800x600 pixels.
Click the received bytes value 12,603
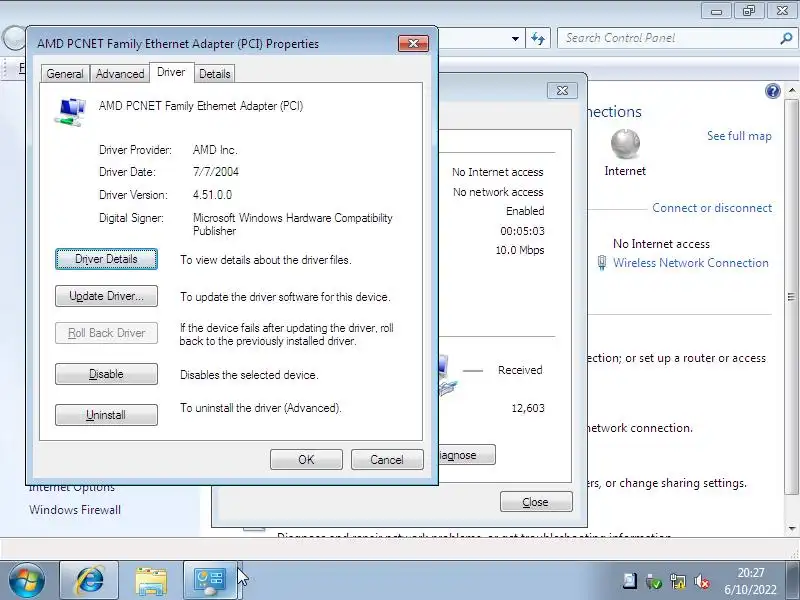(528, 408)
